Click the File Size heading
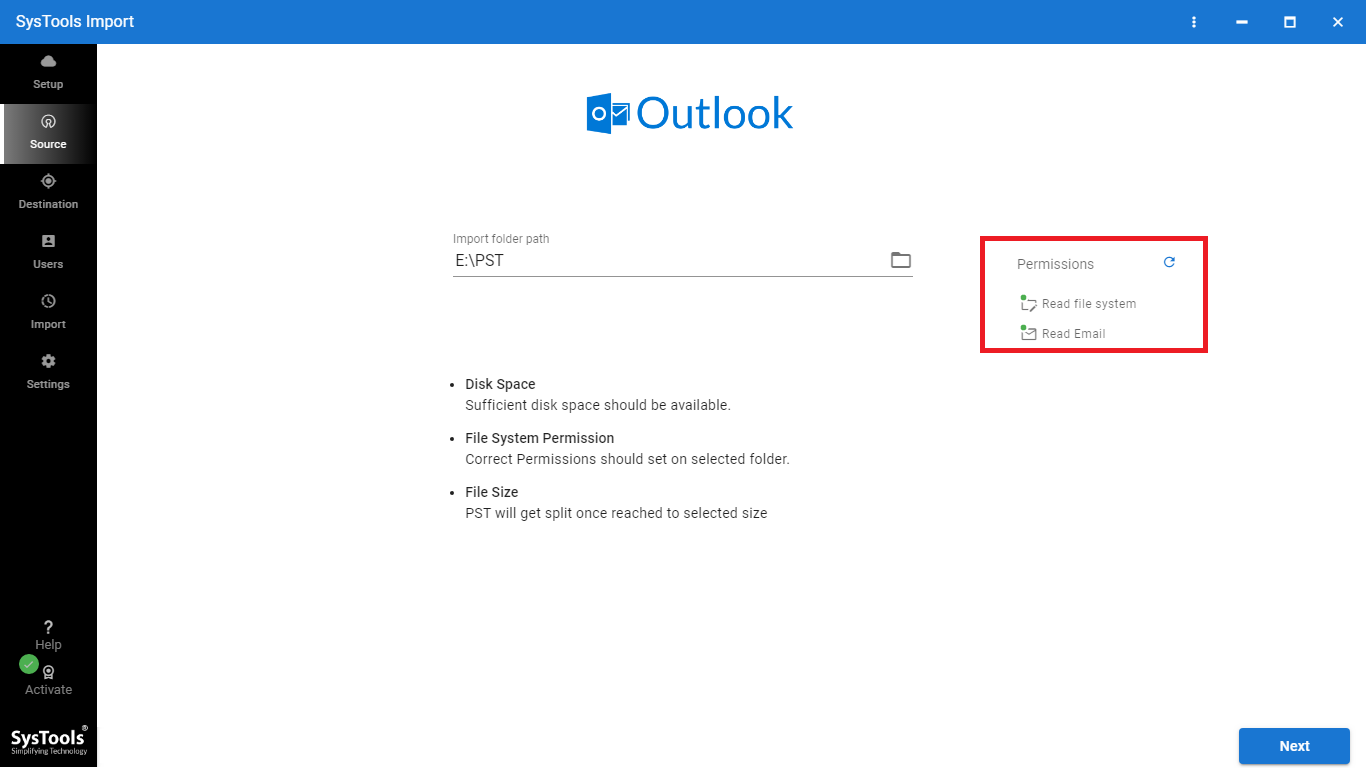The height and width of the screenshot is (768, 1366). point(492,492)
